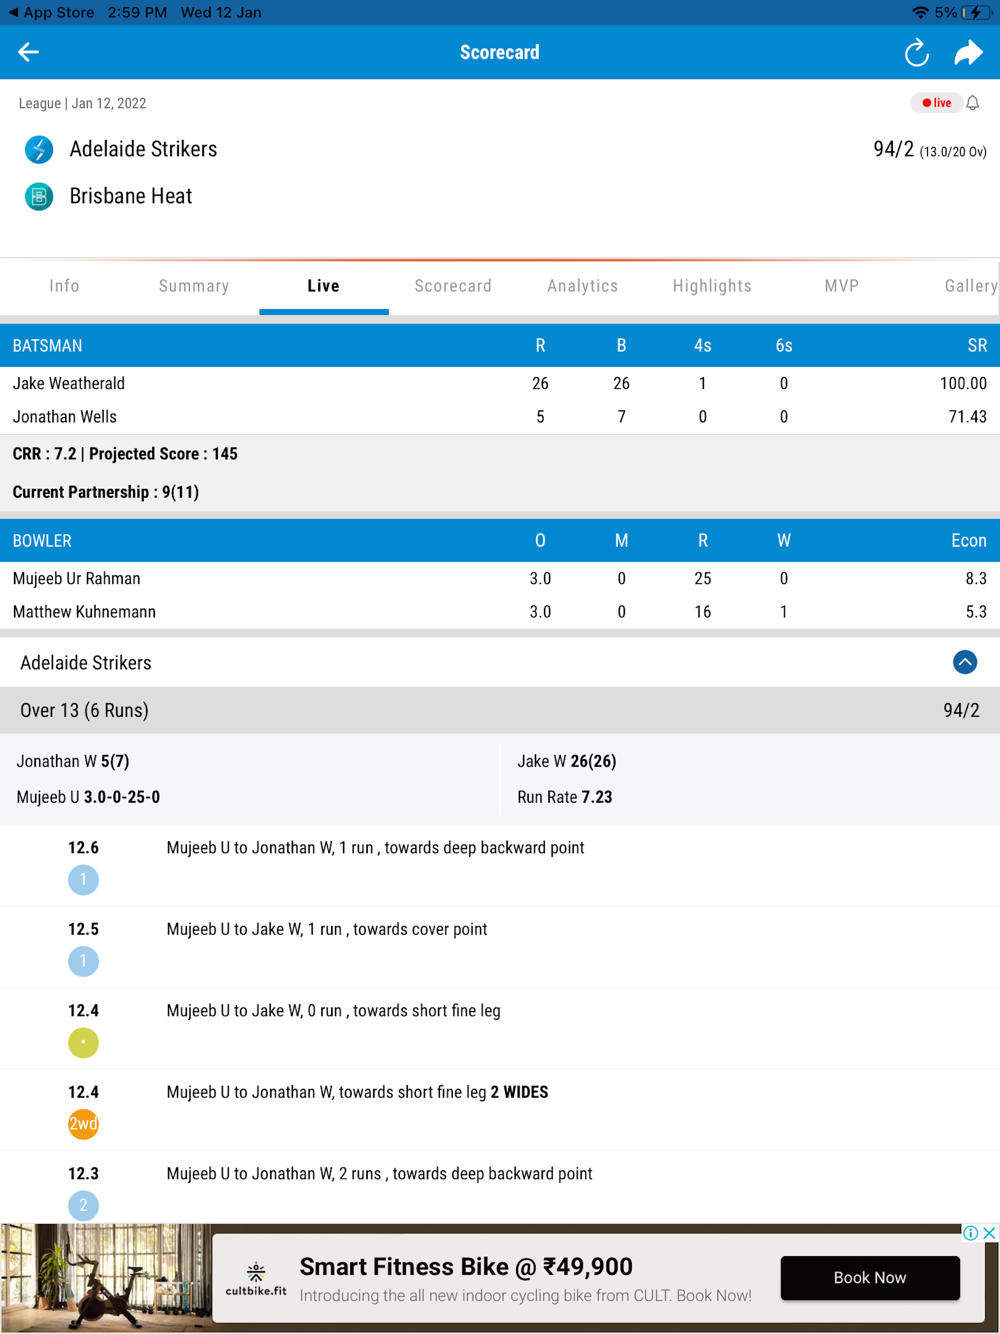1000x1334 pixels.
Task: Tap the Brisbane Heat team logo
Action: pyautogui.click(x=39, y=197)
